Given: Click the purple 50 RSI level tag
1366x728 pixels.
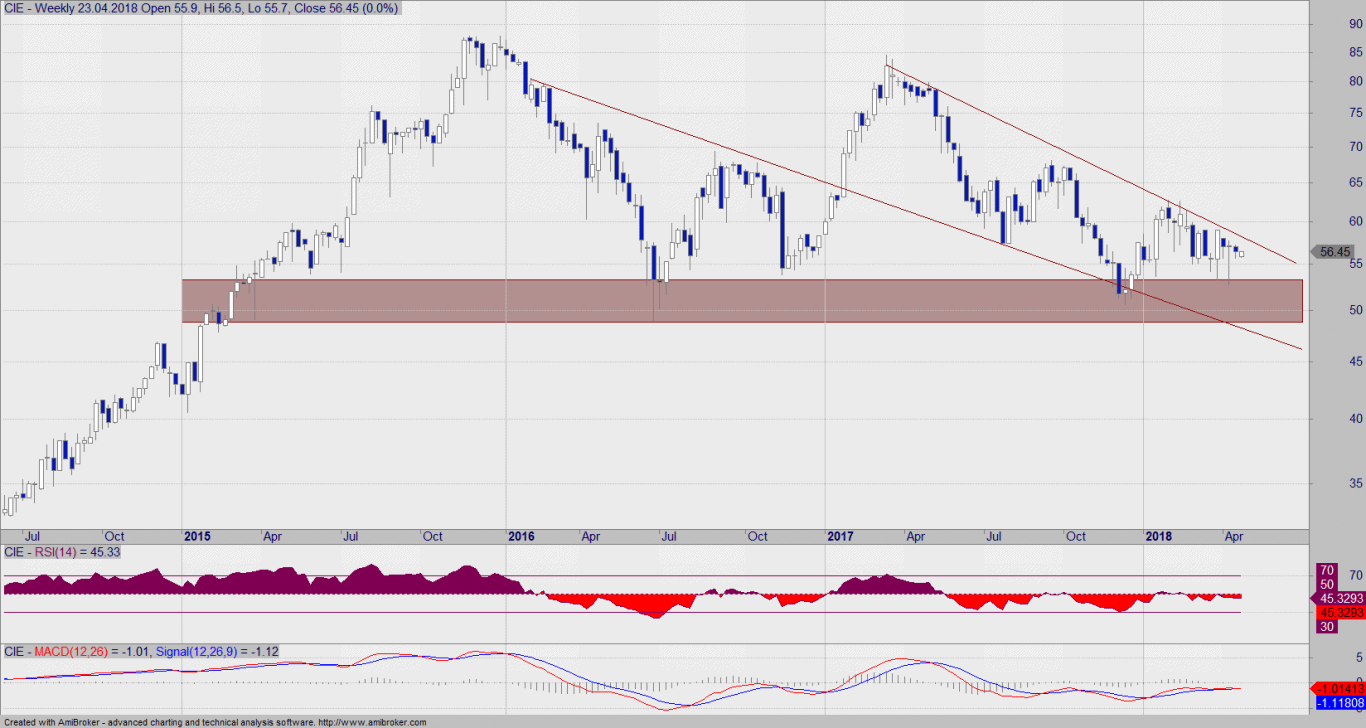Looking at the screenshot, I should 1325,583.
